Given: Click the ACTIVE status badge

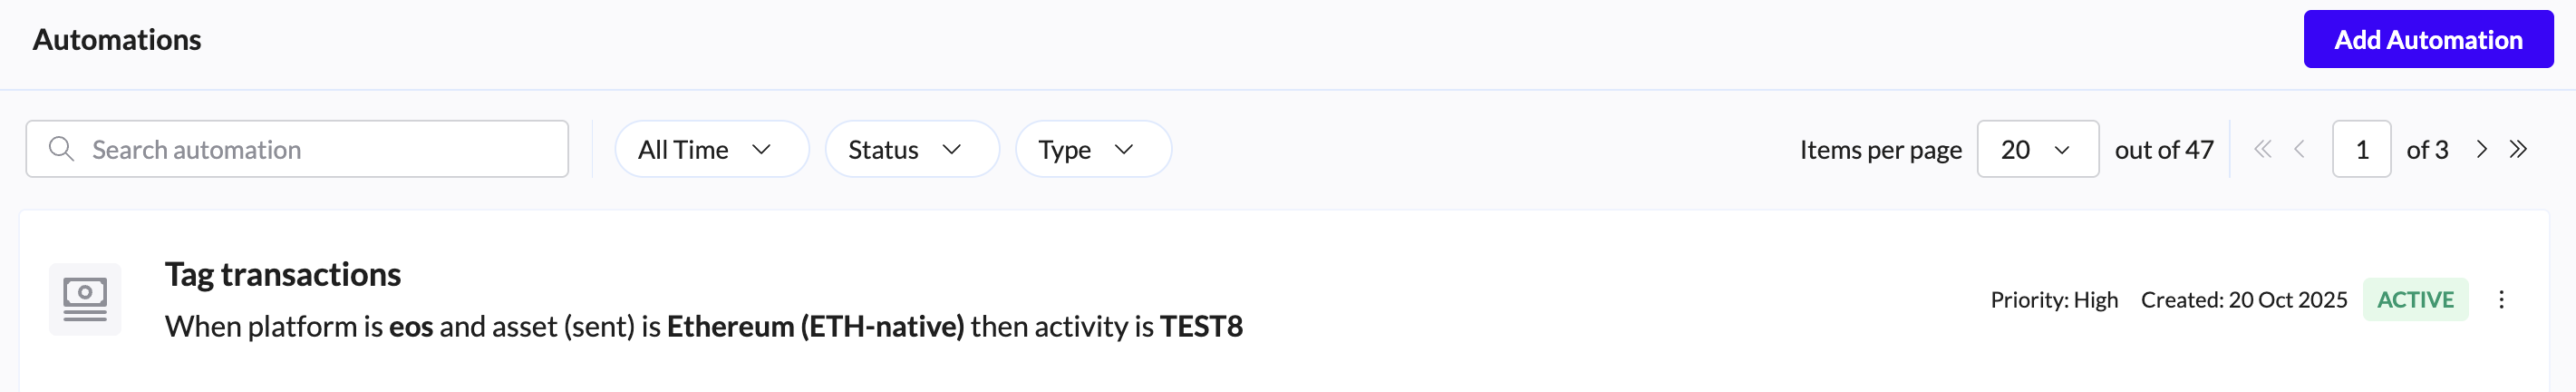Looking at the screenshot, I should (x=2415, y=300).
